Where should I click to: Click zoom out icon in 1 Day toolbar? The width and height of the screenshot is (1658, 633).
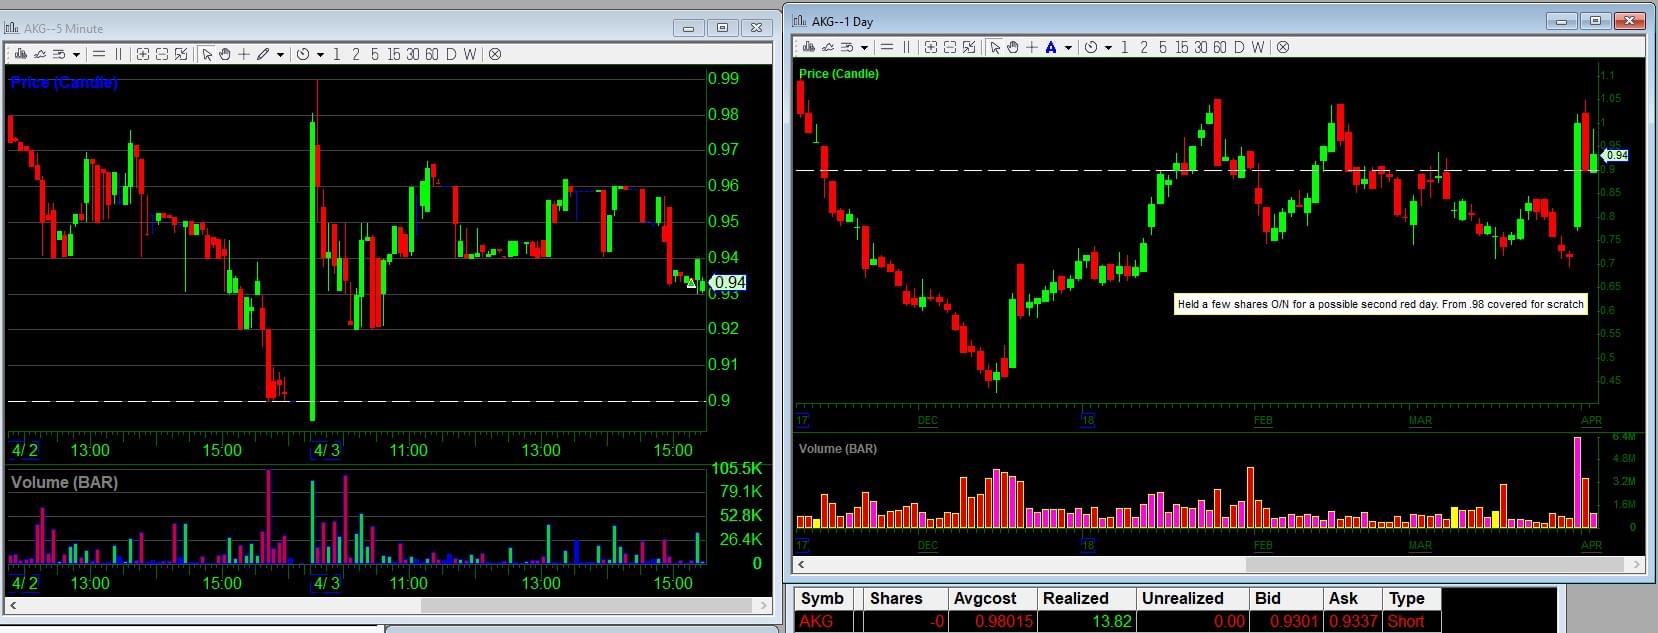click(950, 47)
